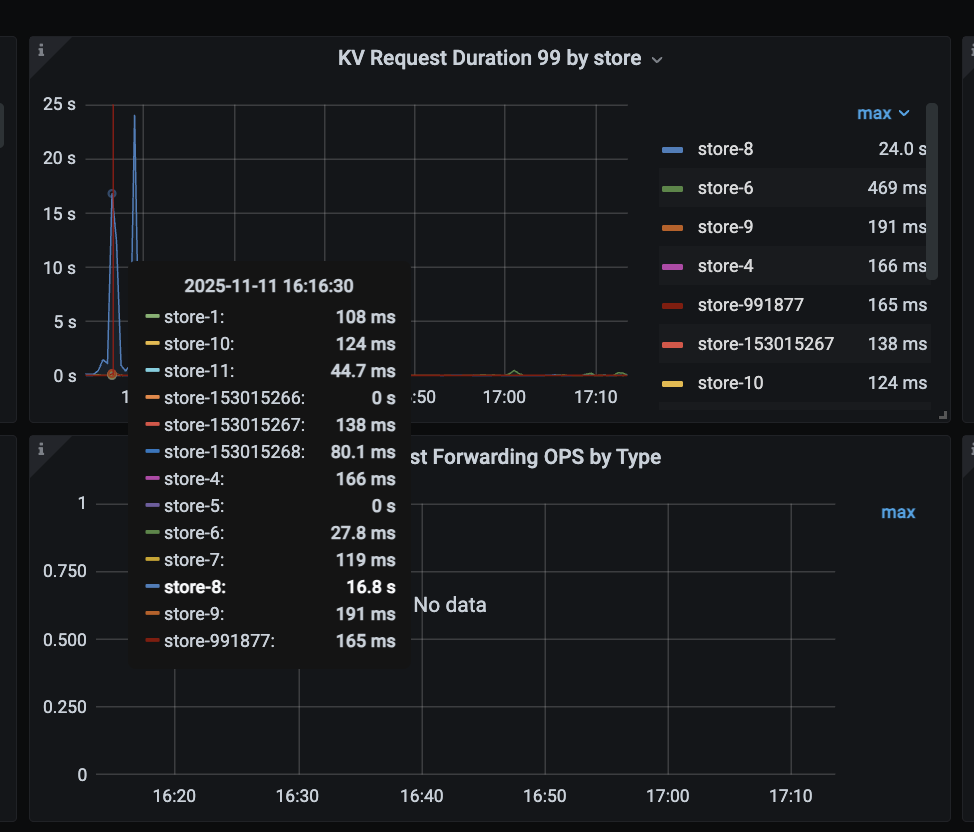Toggle store-153015267 series in legend
Image resolution: width=974 pixels, height=832 pixels.
765,344
